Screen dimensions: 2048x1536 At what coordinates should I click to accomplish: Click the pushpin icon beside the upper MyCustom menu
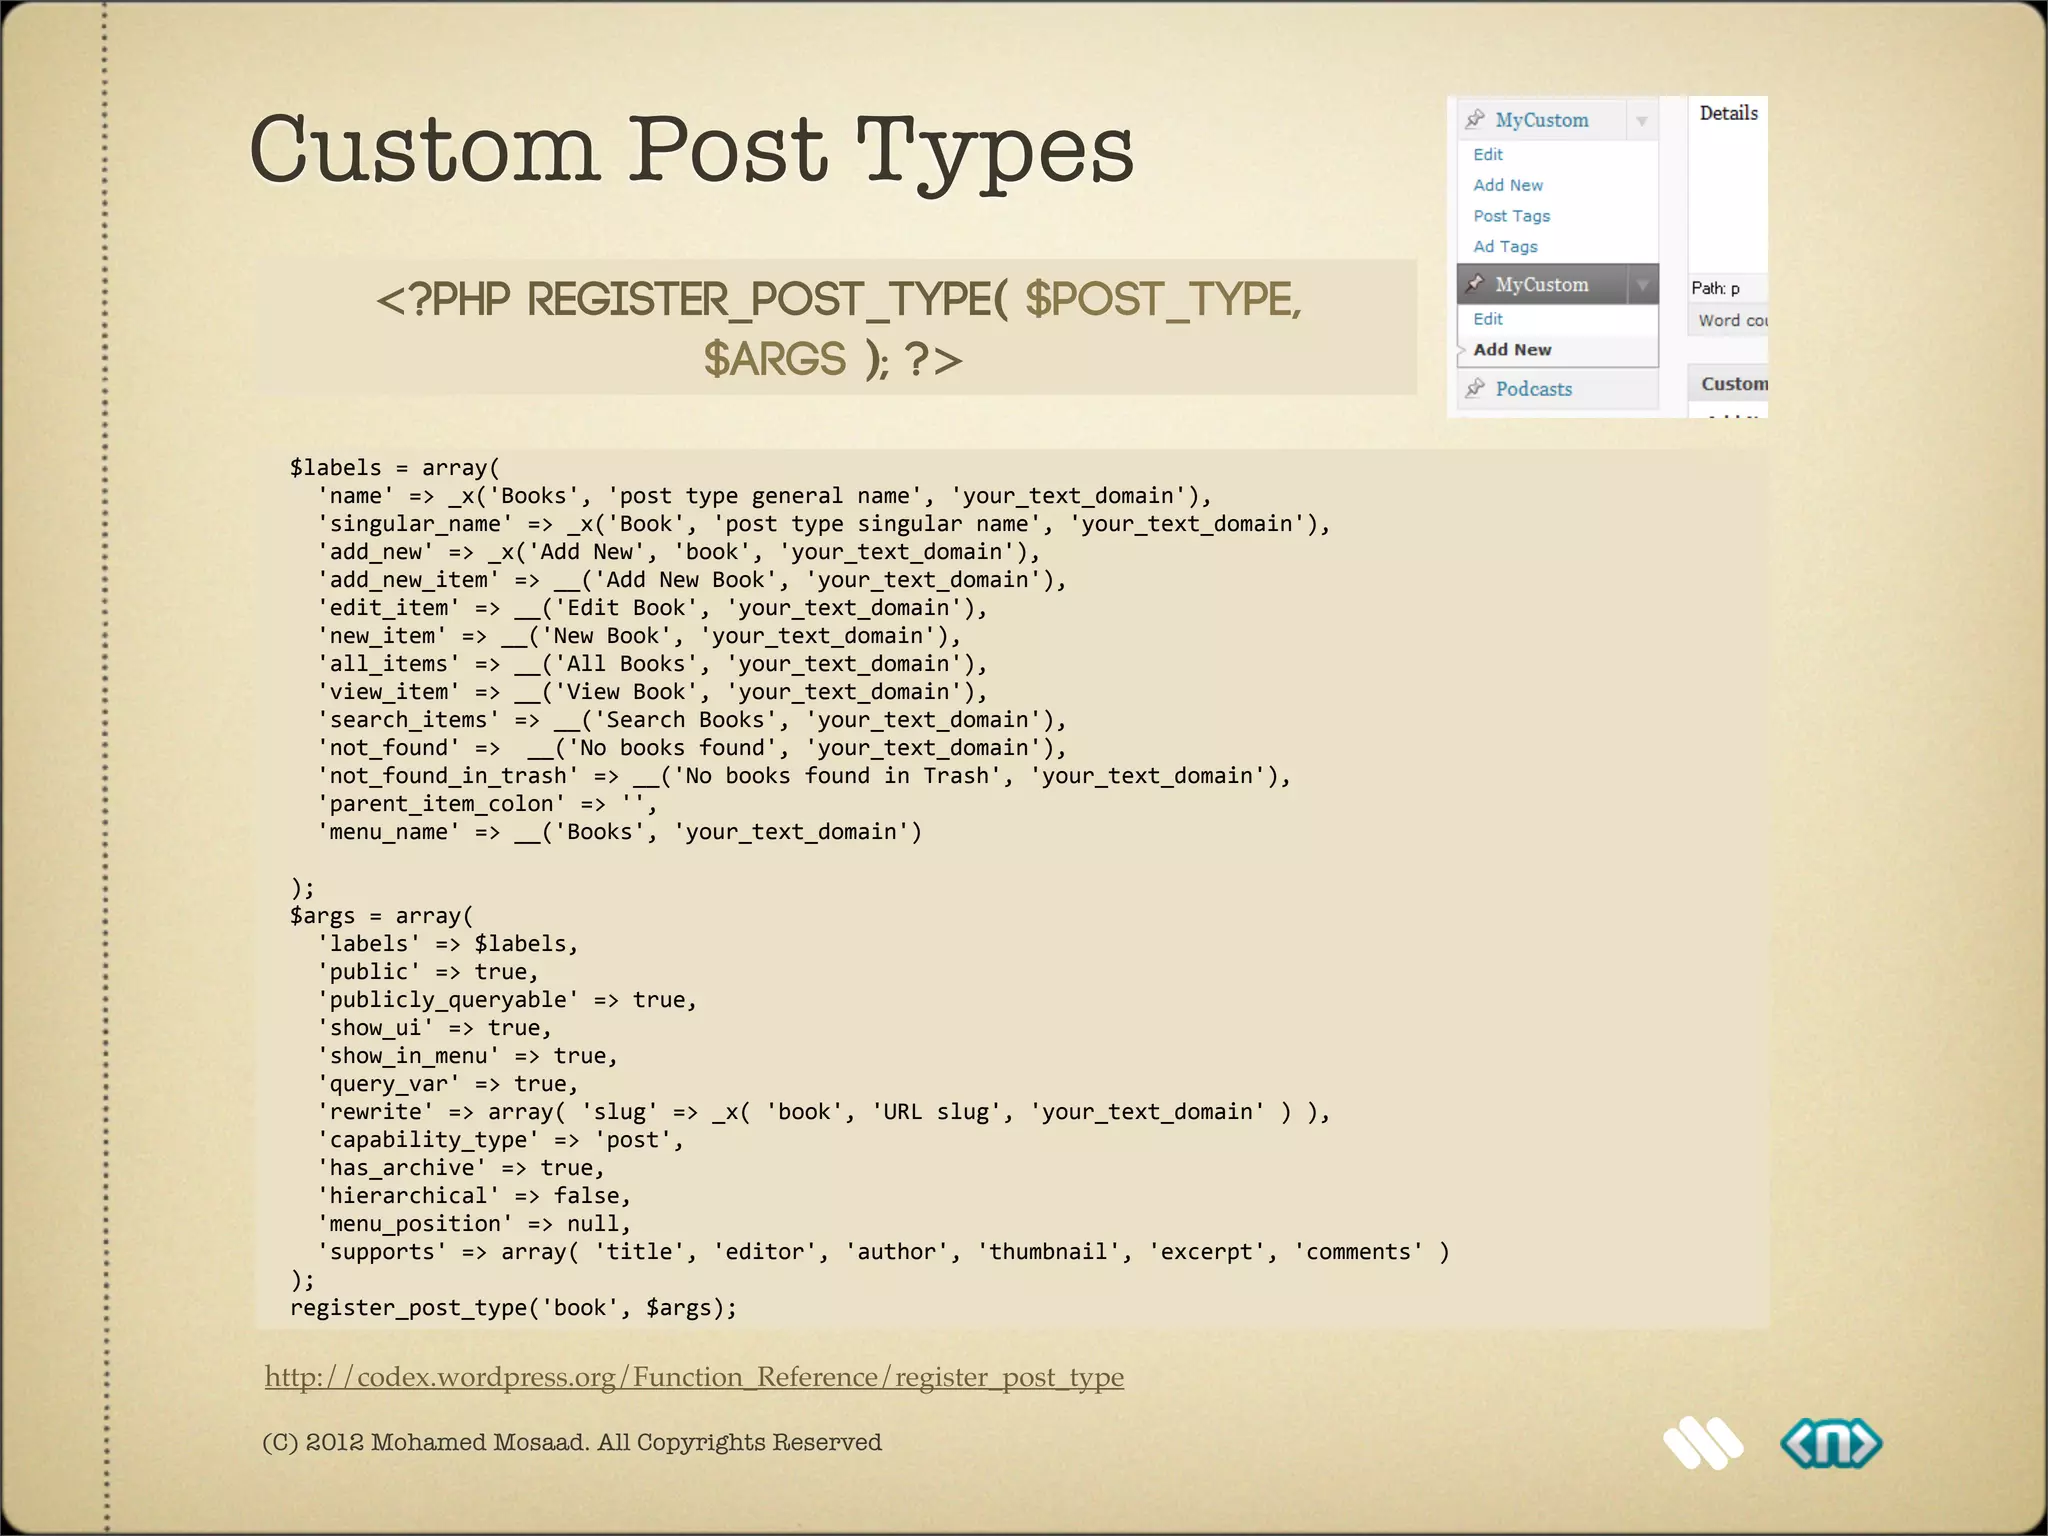coord(1474,120)
